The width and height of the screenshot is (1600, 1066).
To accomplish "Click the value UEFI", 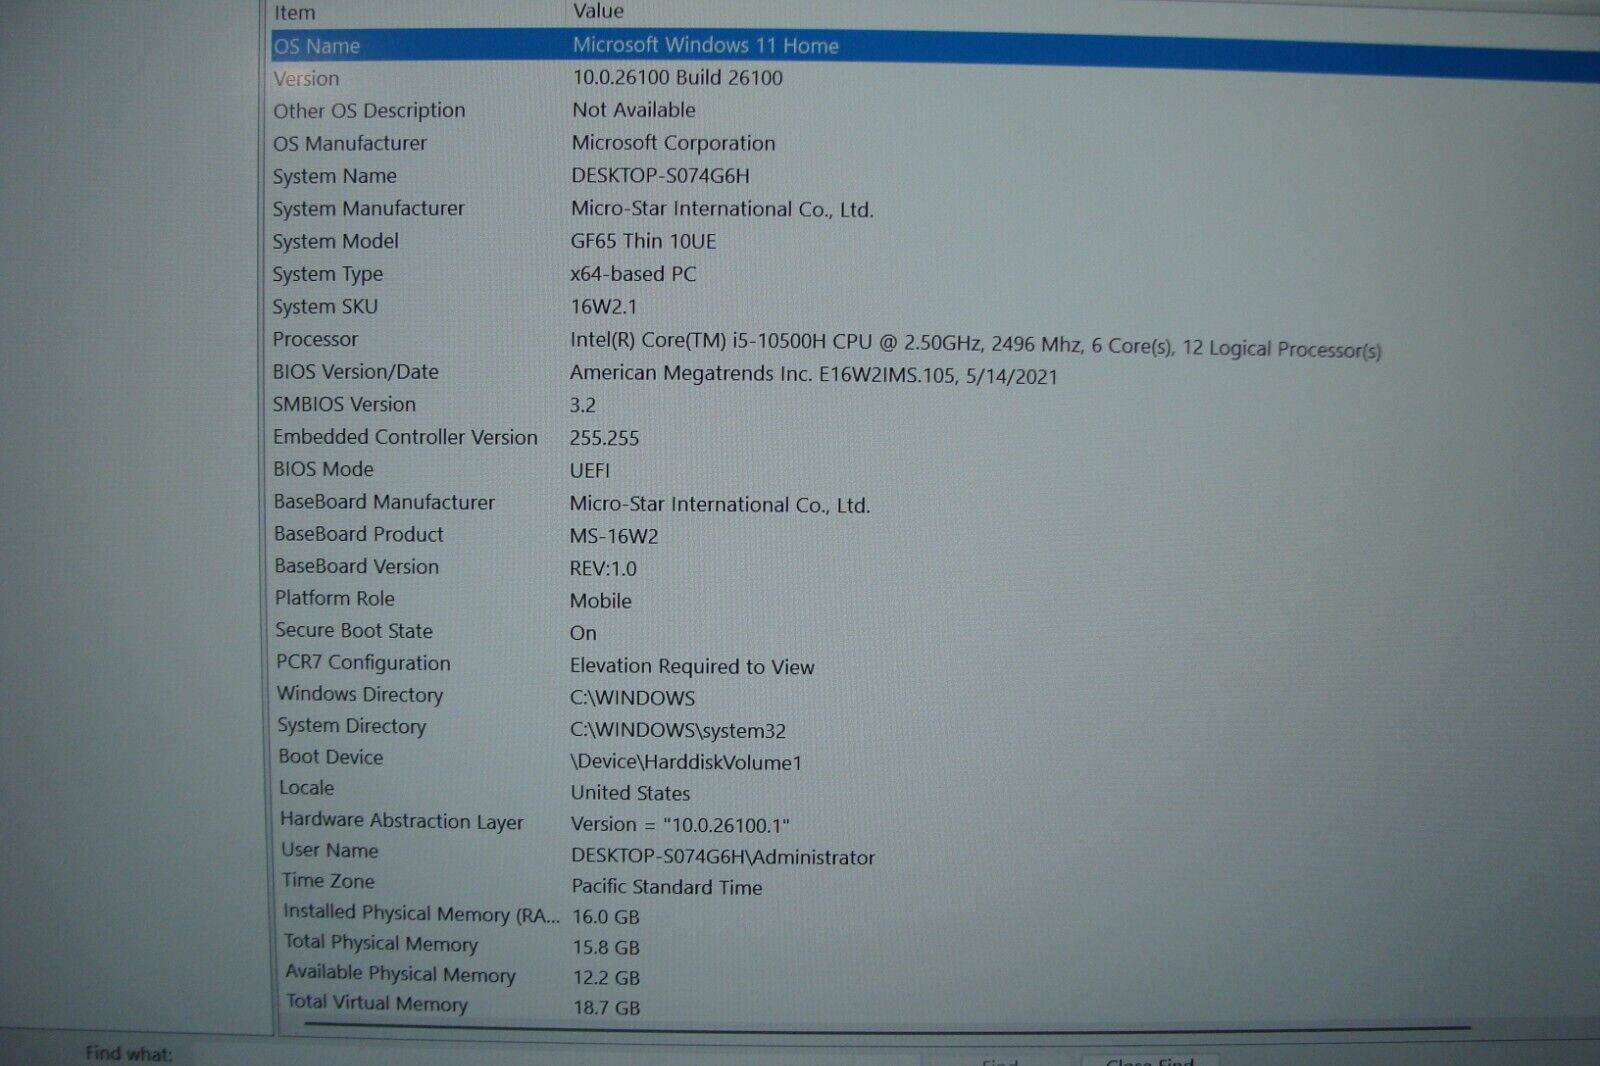I will [x=589, y=470].
